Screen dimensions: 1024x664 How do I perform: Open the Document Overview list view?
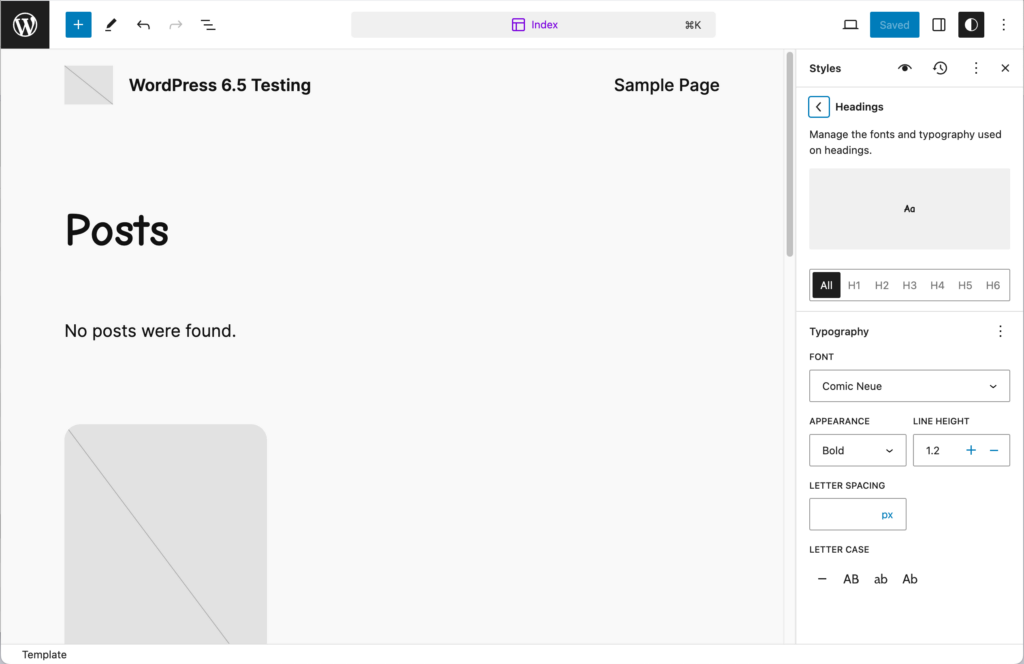[208, 24]
